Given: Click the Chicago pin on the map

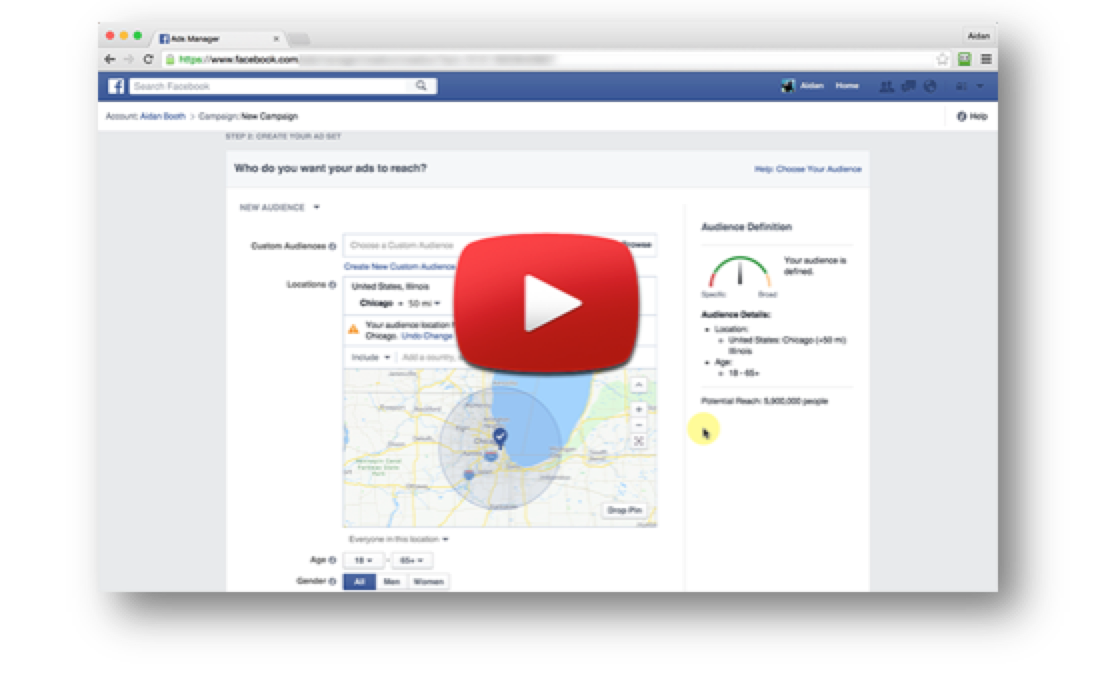Looking at the screenshot, I should pos(500,438).
